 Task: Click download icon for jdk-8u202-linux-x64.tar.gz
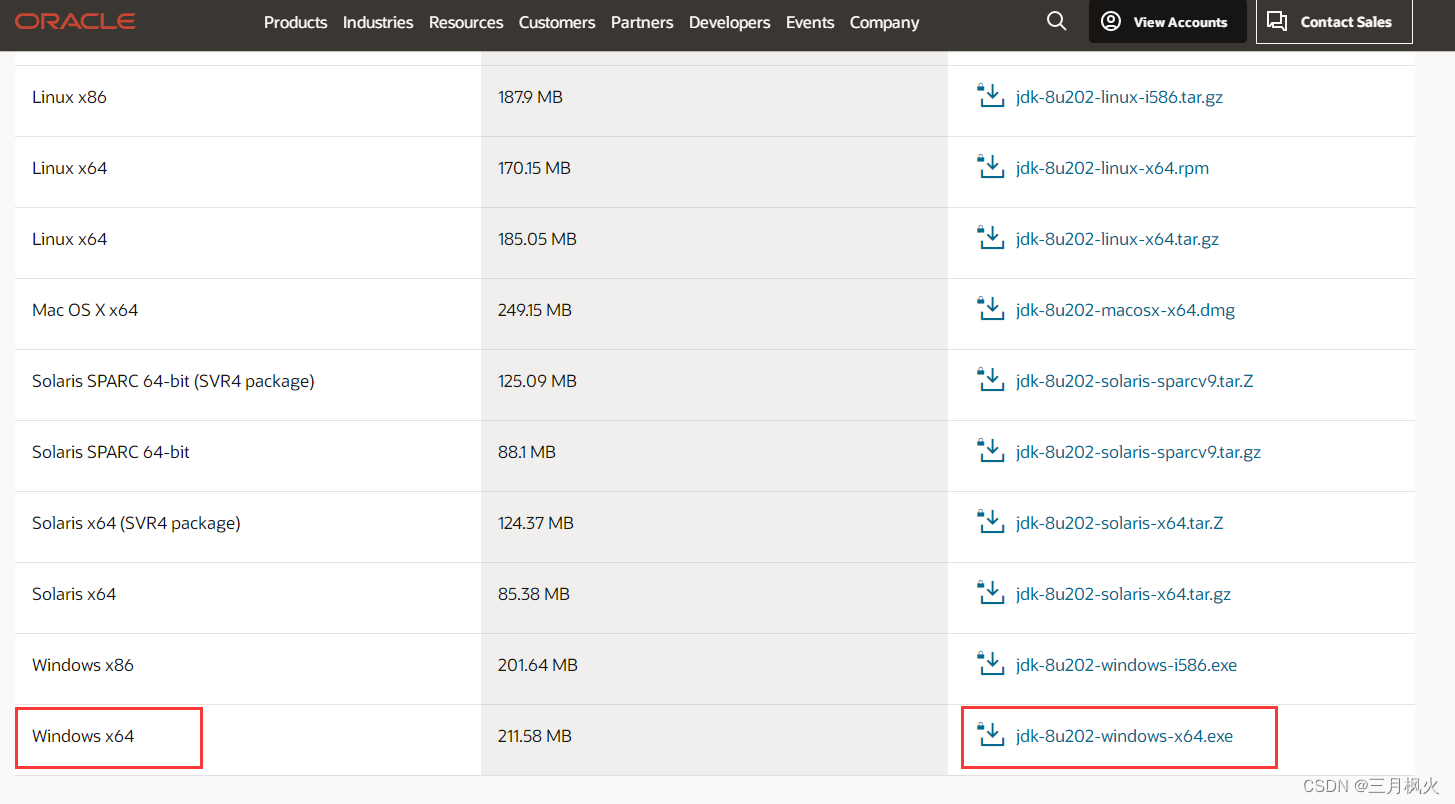tap(990, 238)
